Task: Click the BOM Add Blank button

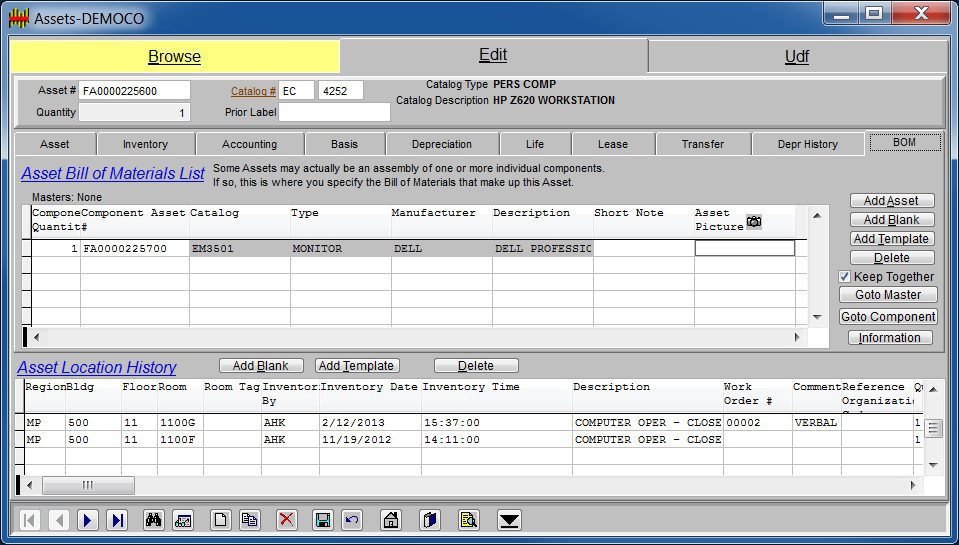Action: click(x=892, y=220)
